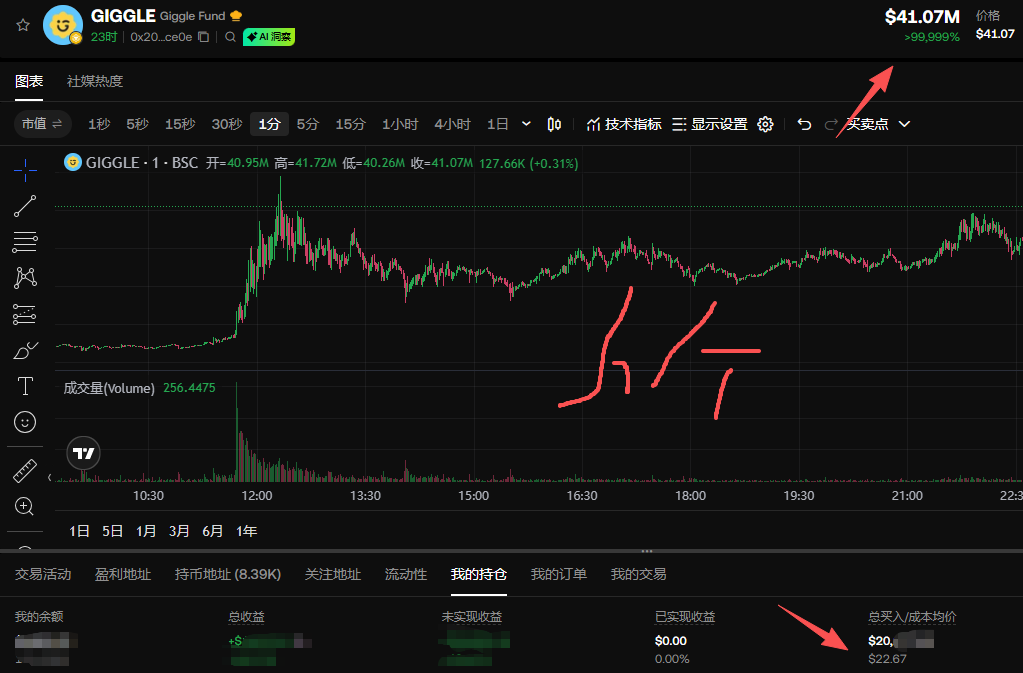Click the $41.07M market cap value

(x=922, y=17)
